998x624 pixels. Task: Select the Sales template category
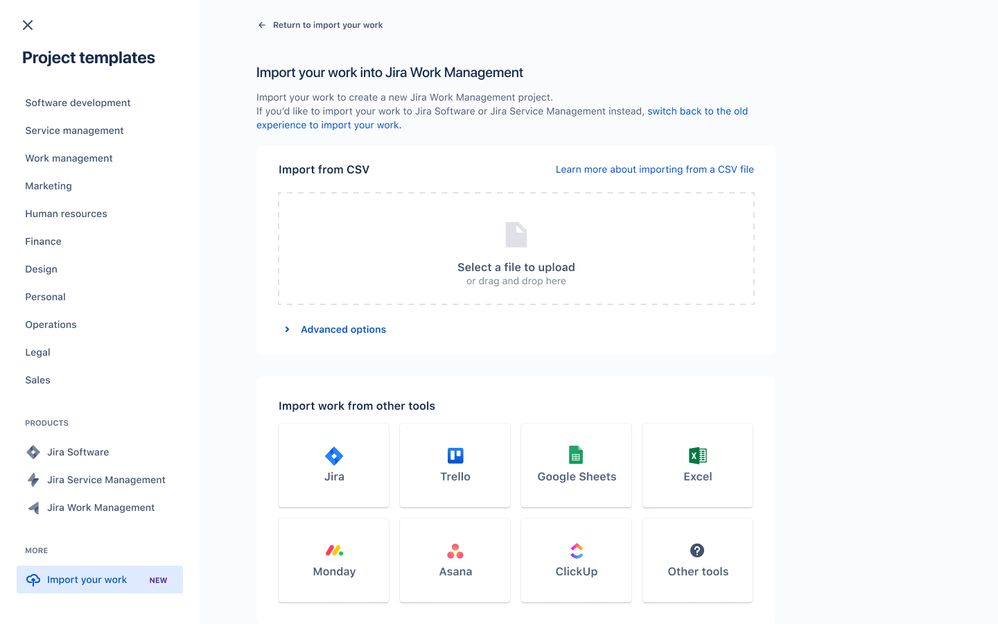38,379
